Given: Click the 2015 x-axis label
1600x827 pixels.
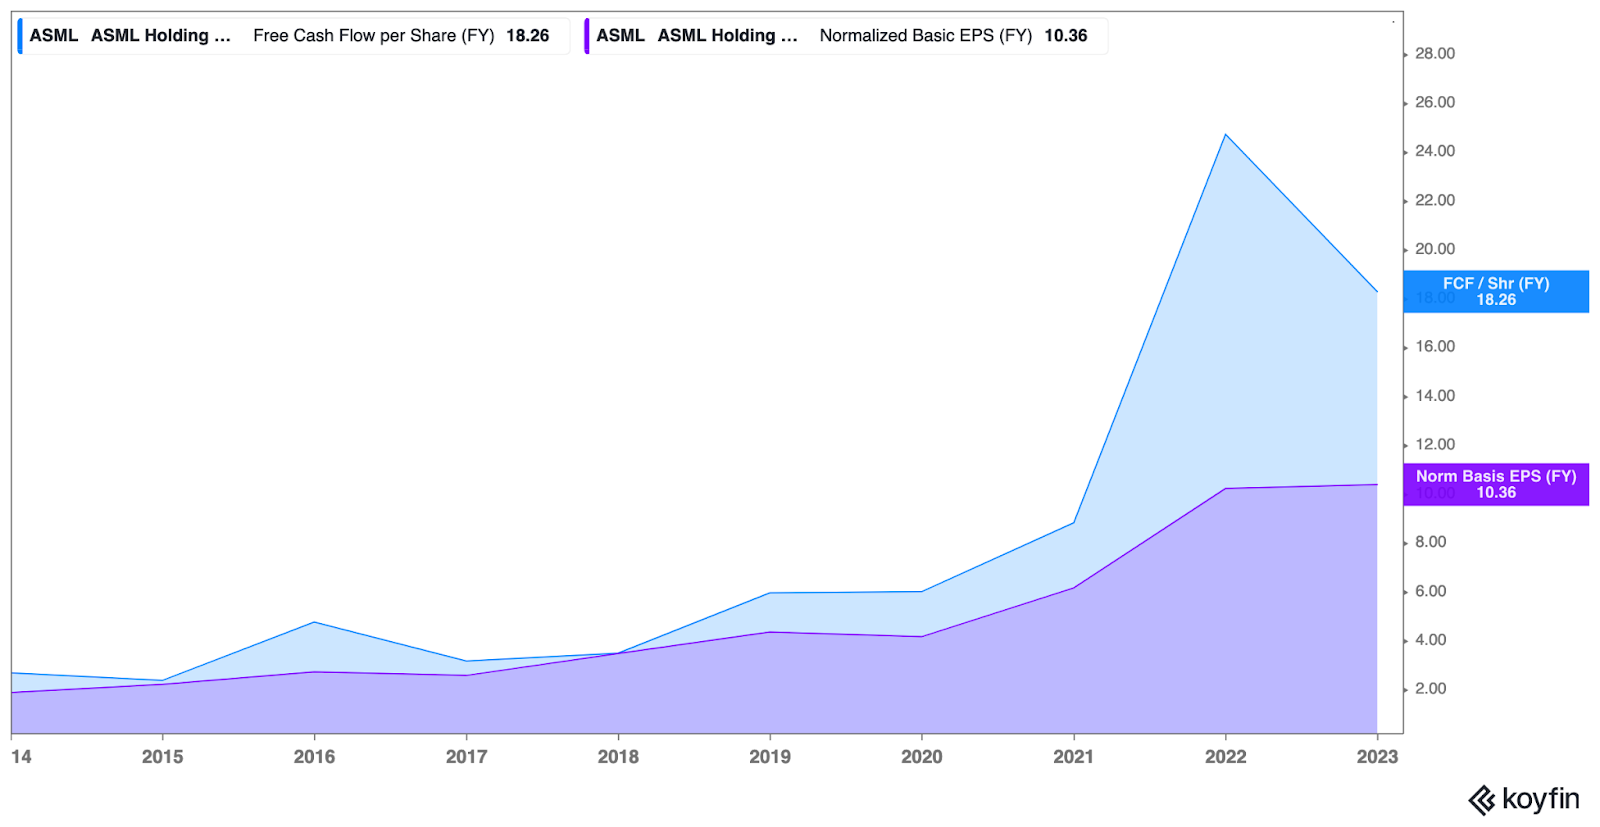Looking at the screenshot, I should click(162, 757).
